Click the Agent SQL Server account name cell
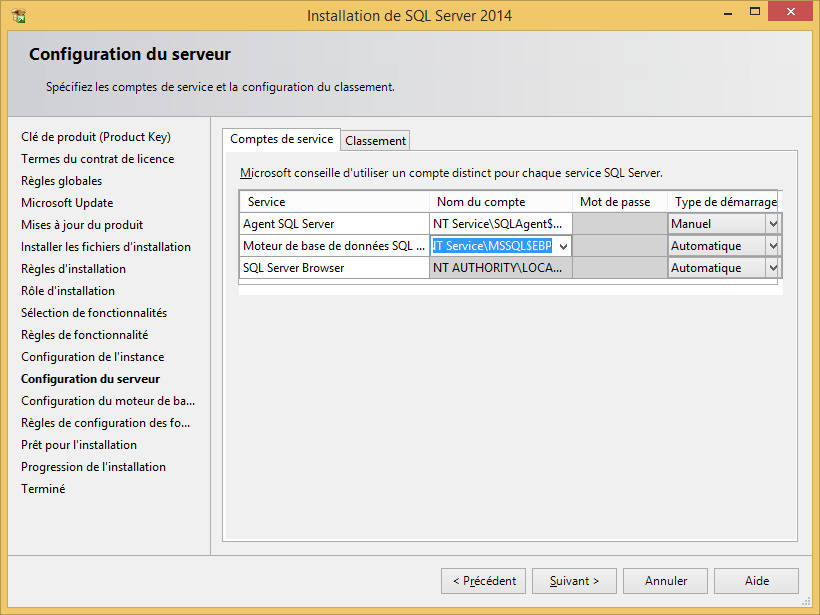The height and width of the screenshot is (615, 820). [500, 224]
